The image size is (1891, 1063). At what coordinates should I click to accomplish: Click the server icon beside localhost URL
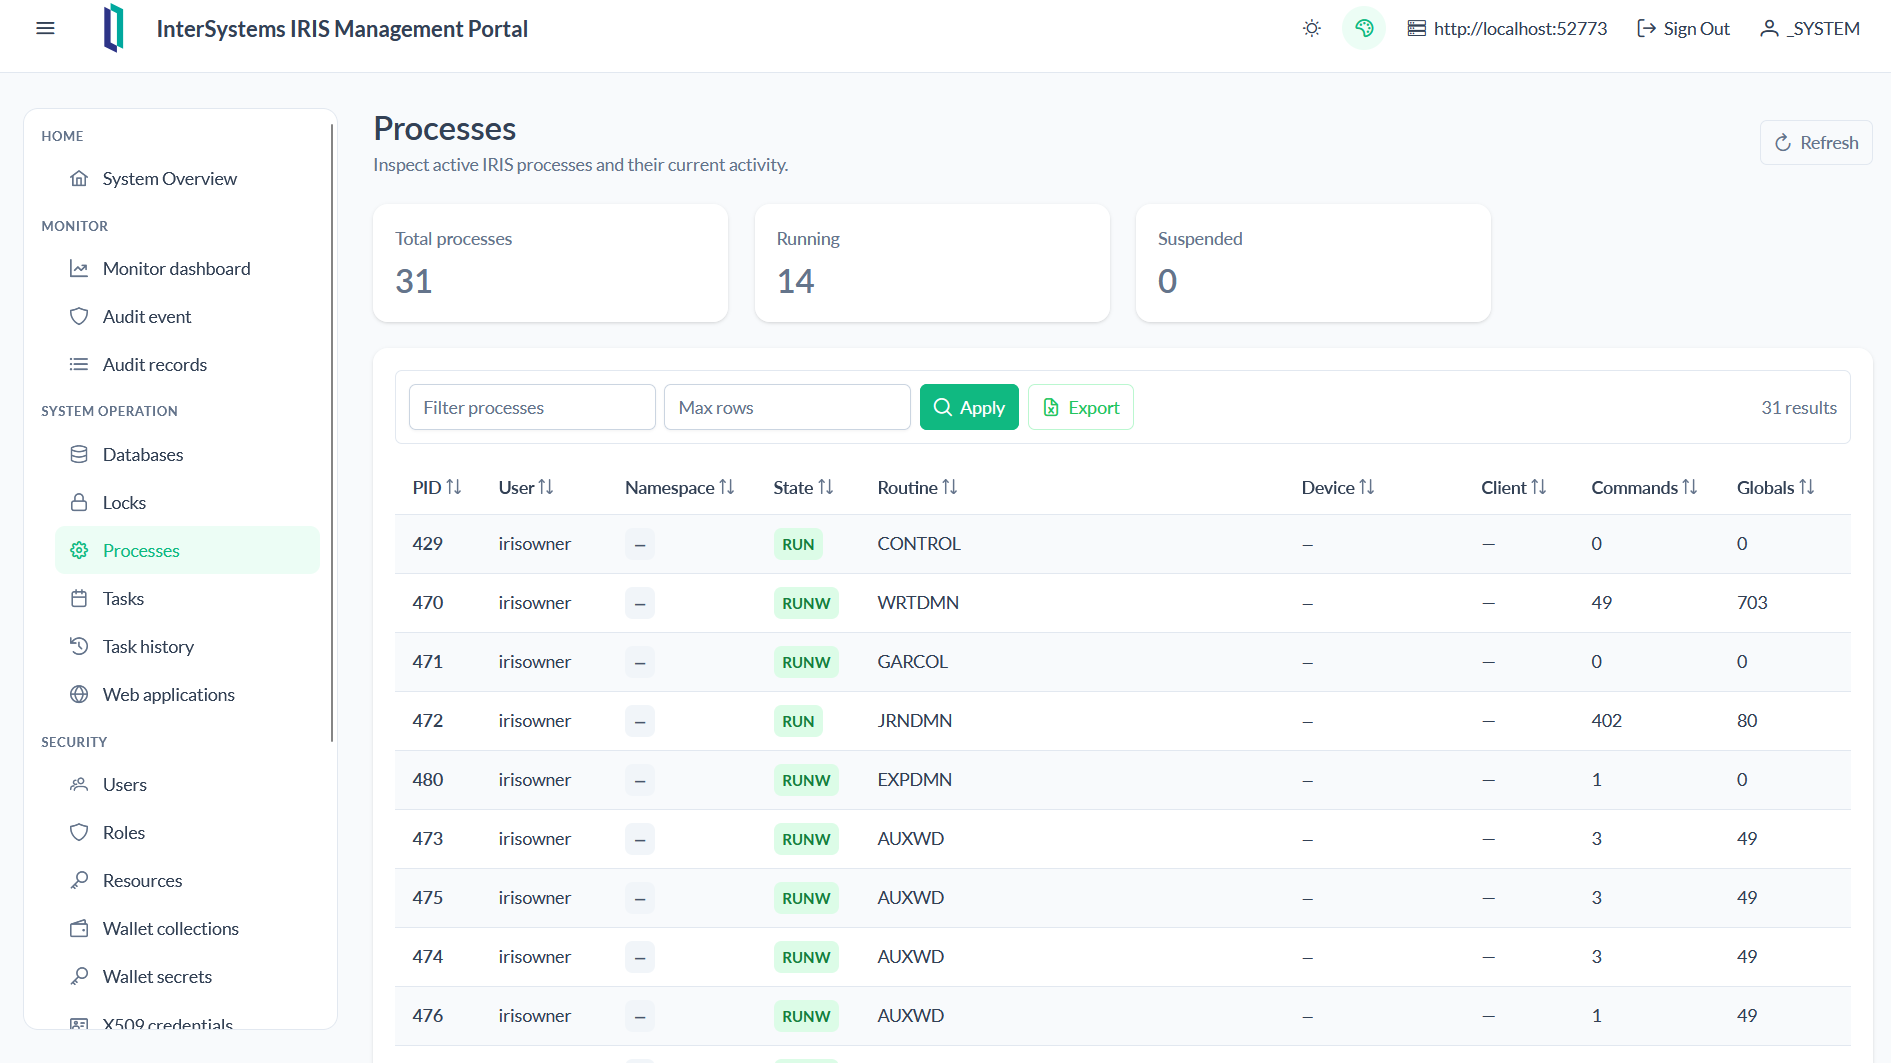tap(1417, 29)
